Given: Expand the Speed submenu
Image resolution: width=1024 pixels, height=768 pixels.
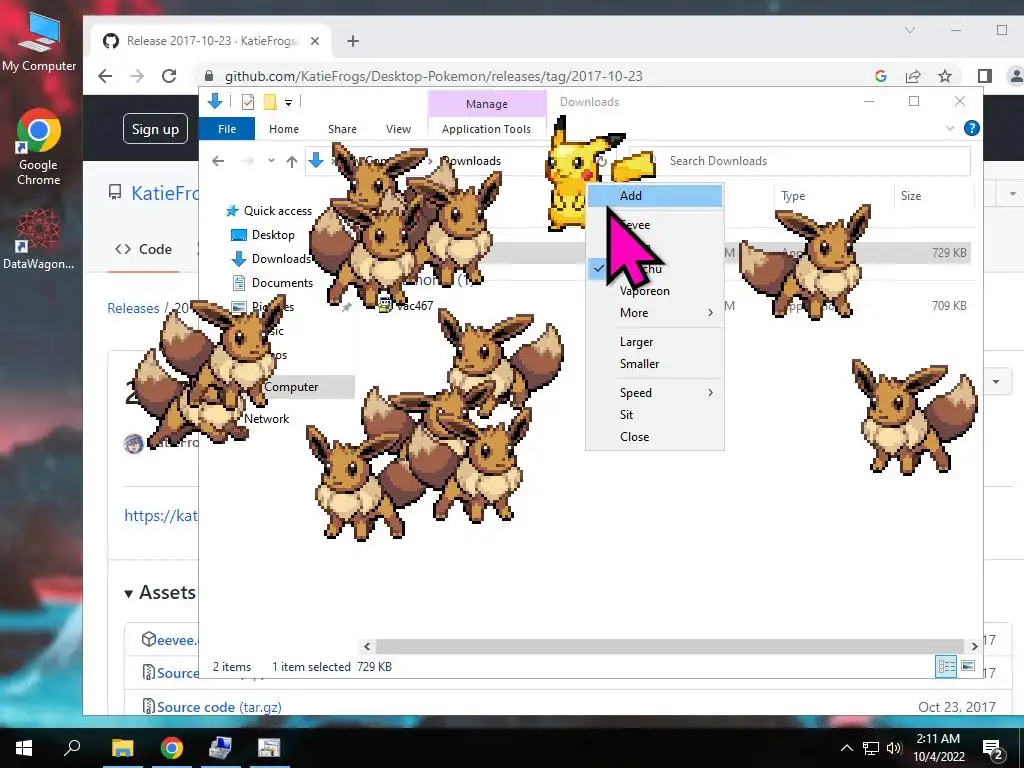Looking at the screenshot, I should [654, 392].
